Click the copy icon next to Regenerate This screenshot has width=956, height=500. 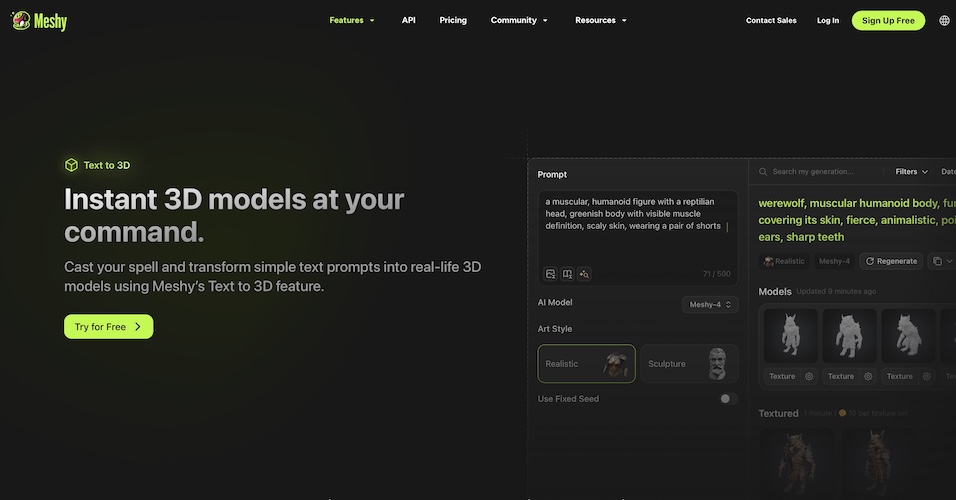pyautogui.click(x=937, y=261)
